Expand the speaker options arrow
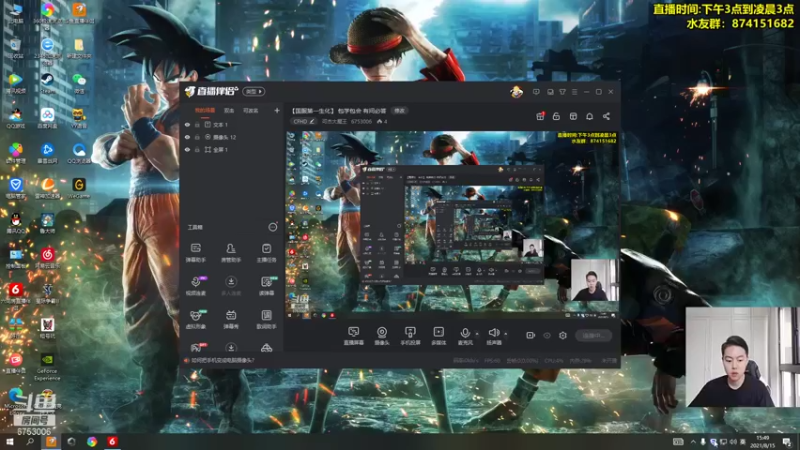800x450 pixels. pos(506,334)
